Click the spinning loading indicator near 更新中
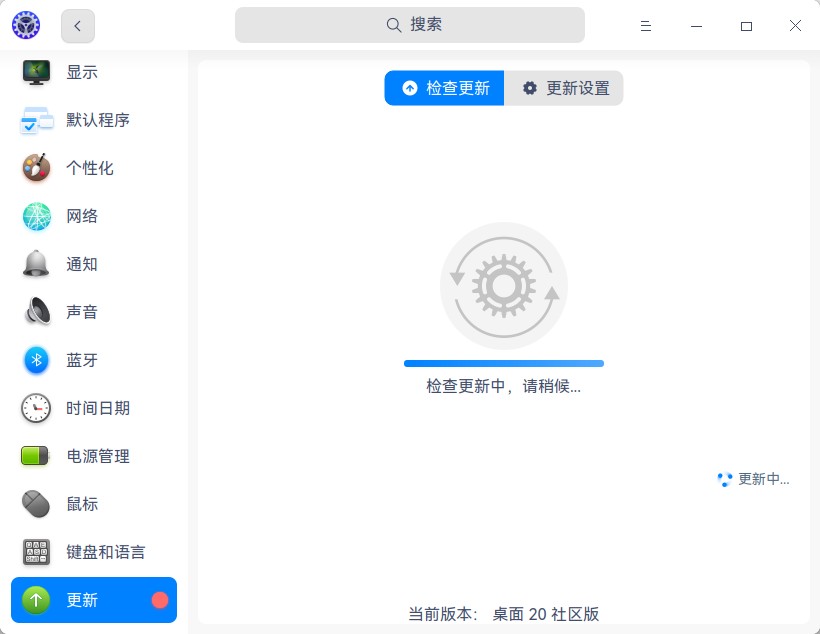Image resolution: width=820 pixels, height=634 pixels. [x=725, y=479]
